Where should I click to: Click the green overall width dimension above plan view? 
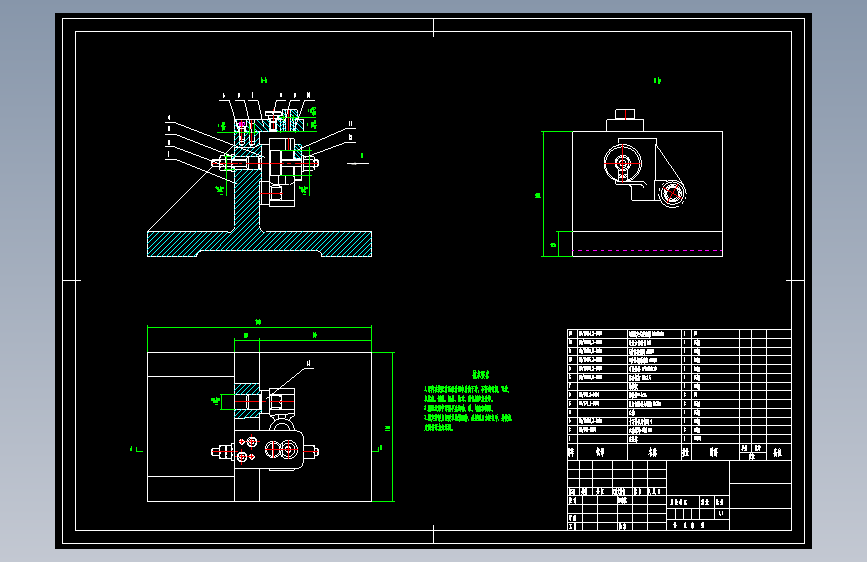click(x=259, y=326)
